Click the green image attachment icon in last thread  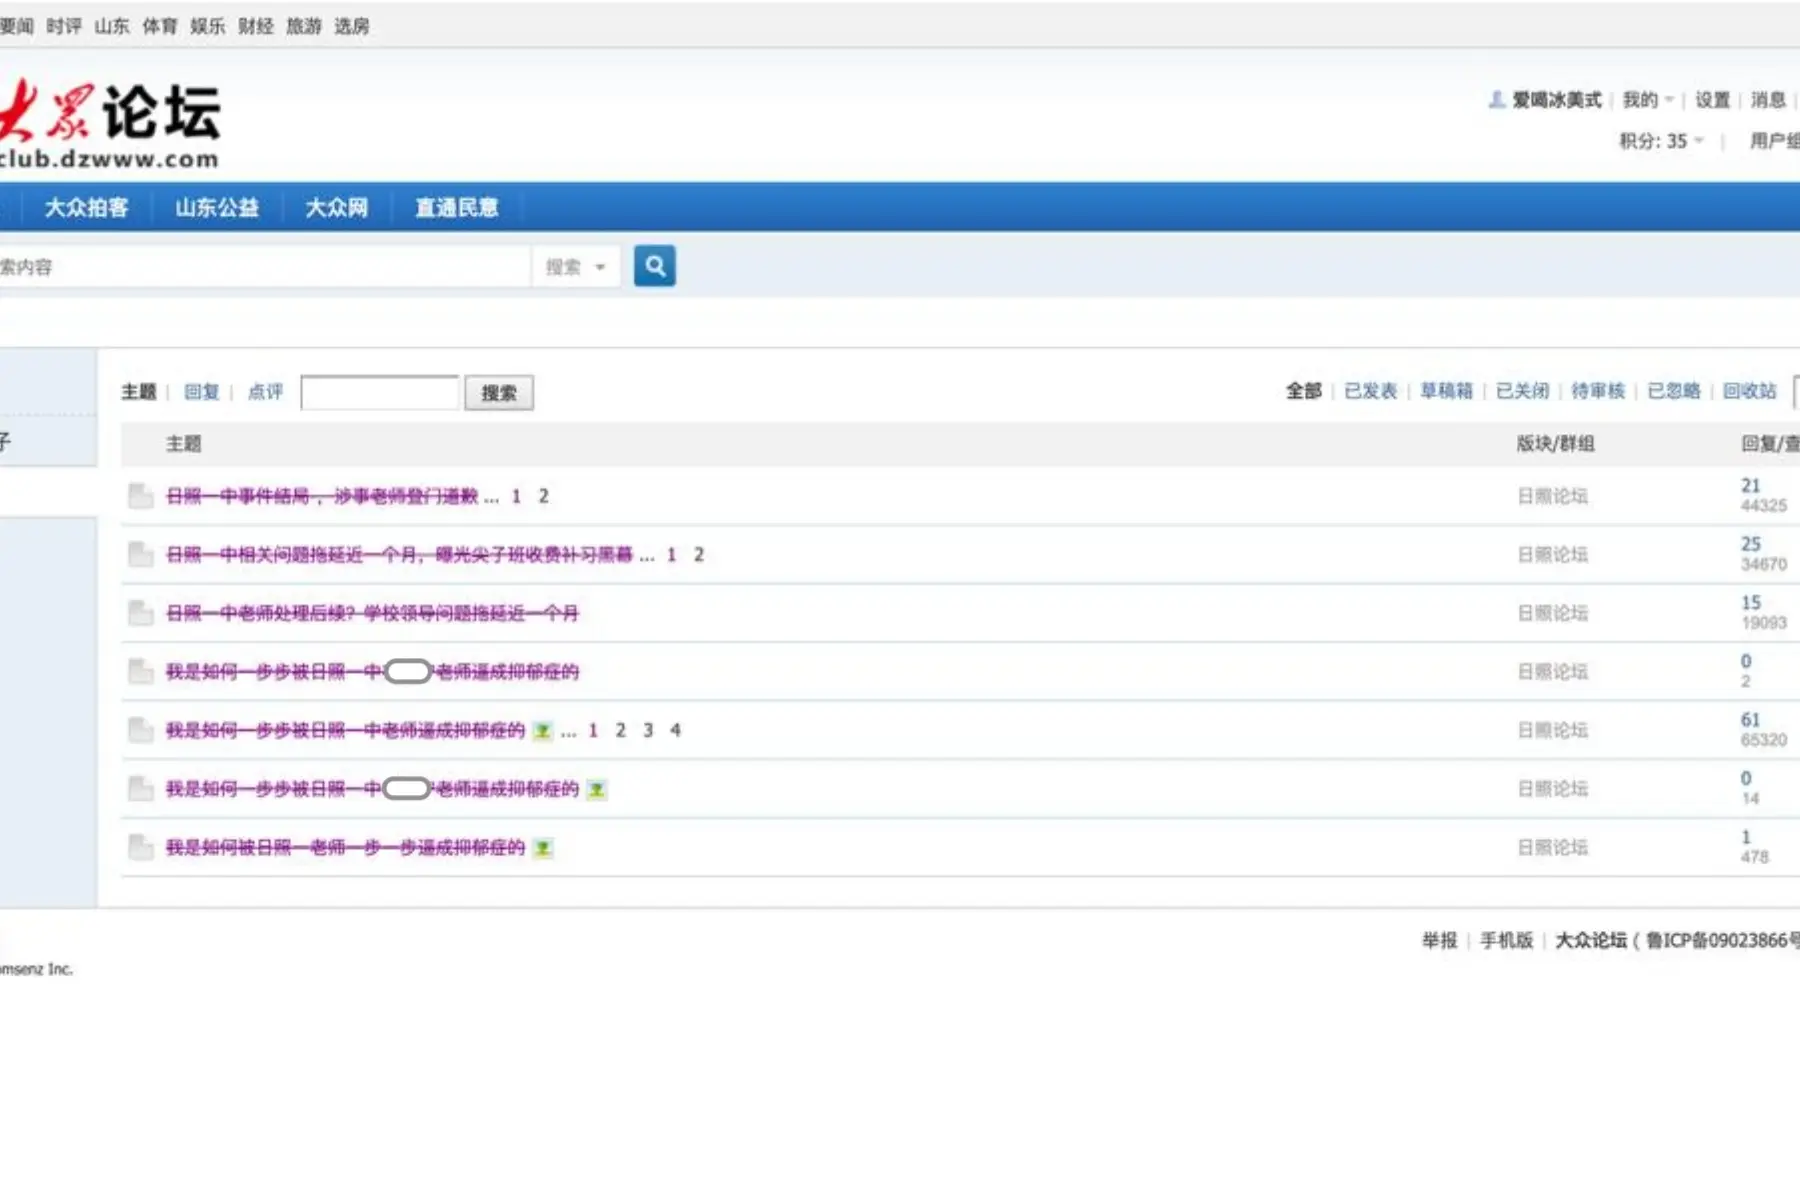click(x=543, y=848)
